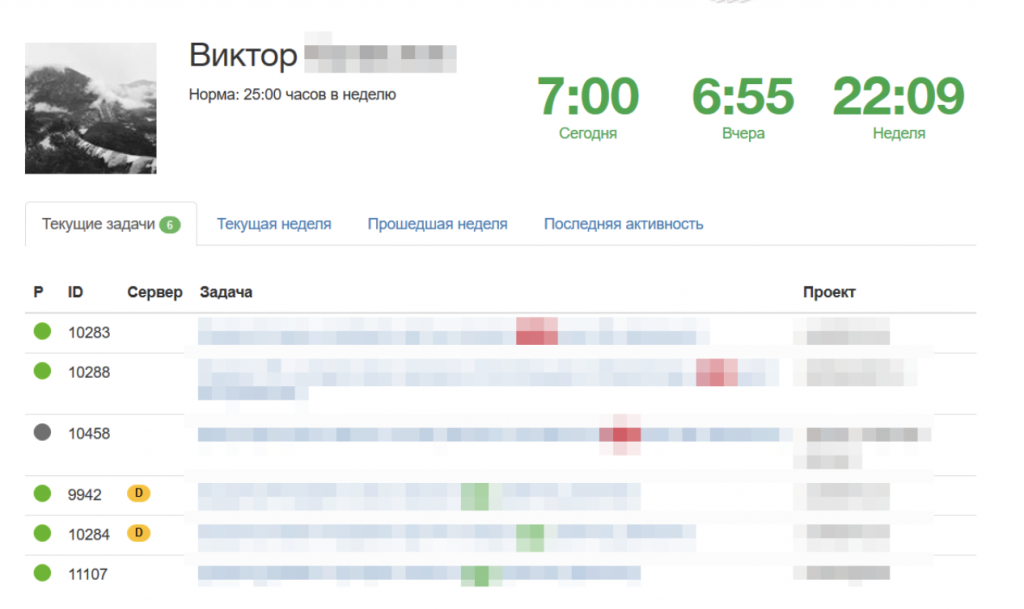Switch to the Текущая неделя tab
1024x609 pixels.
point(273,224)
